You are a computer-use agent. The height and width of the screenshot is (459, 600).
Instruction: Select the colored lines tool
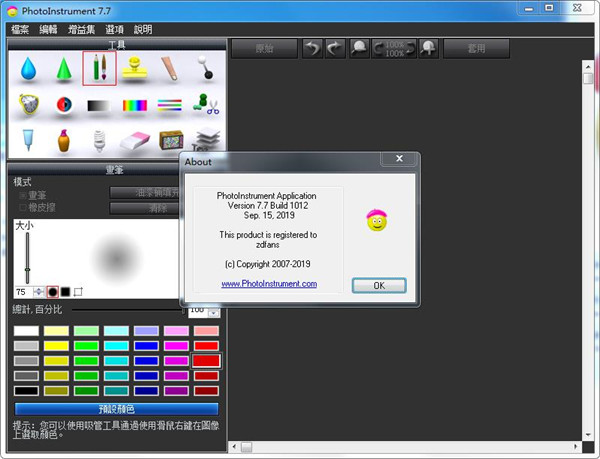pos(170,105)
